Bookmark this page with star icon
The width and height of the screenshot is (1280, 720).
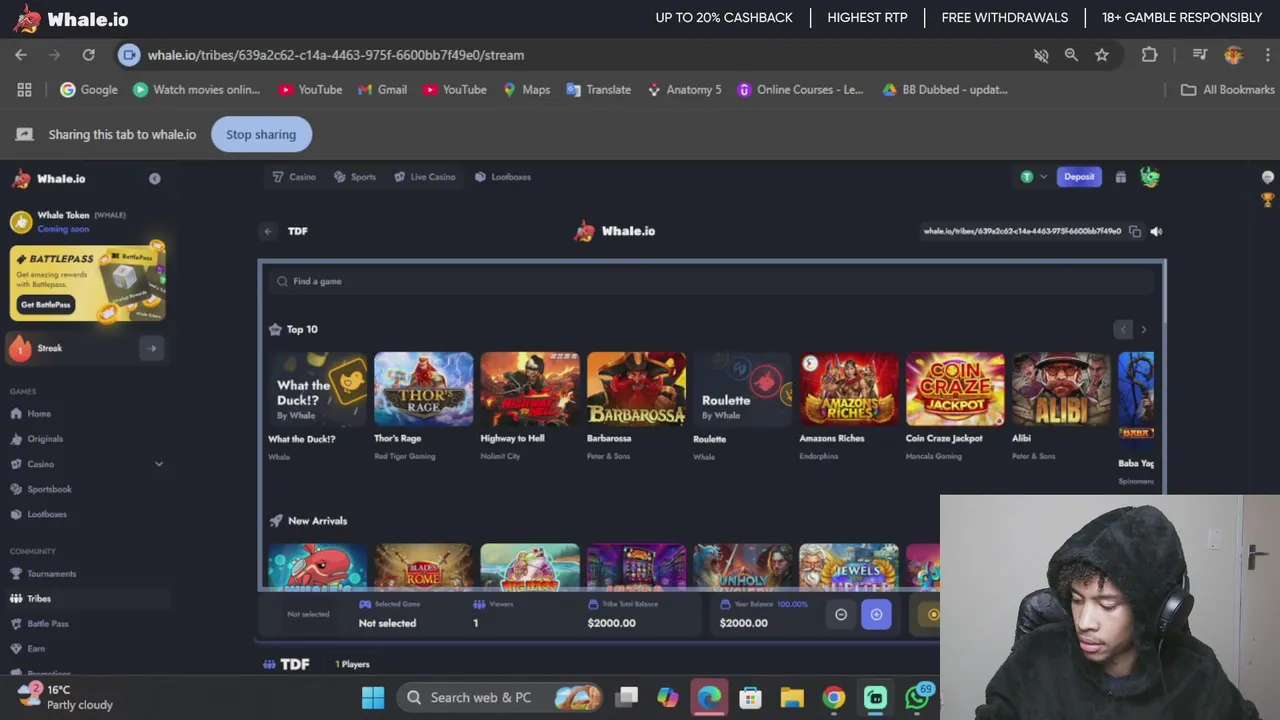tap(1102, 55)
